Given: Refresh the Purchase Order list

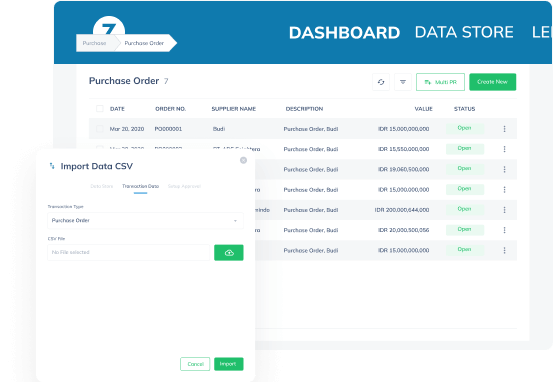Looking at the screenshot, I should (381, 82).
